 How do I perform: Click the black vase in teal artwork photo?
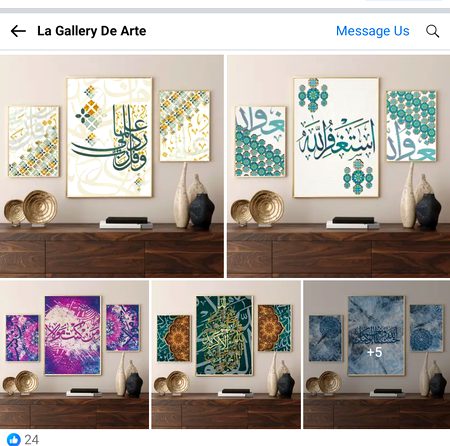428,212
